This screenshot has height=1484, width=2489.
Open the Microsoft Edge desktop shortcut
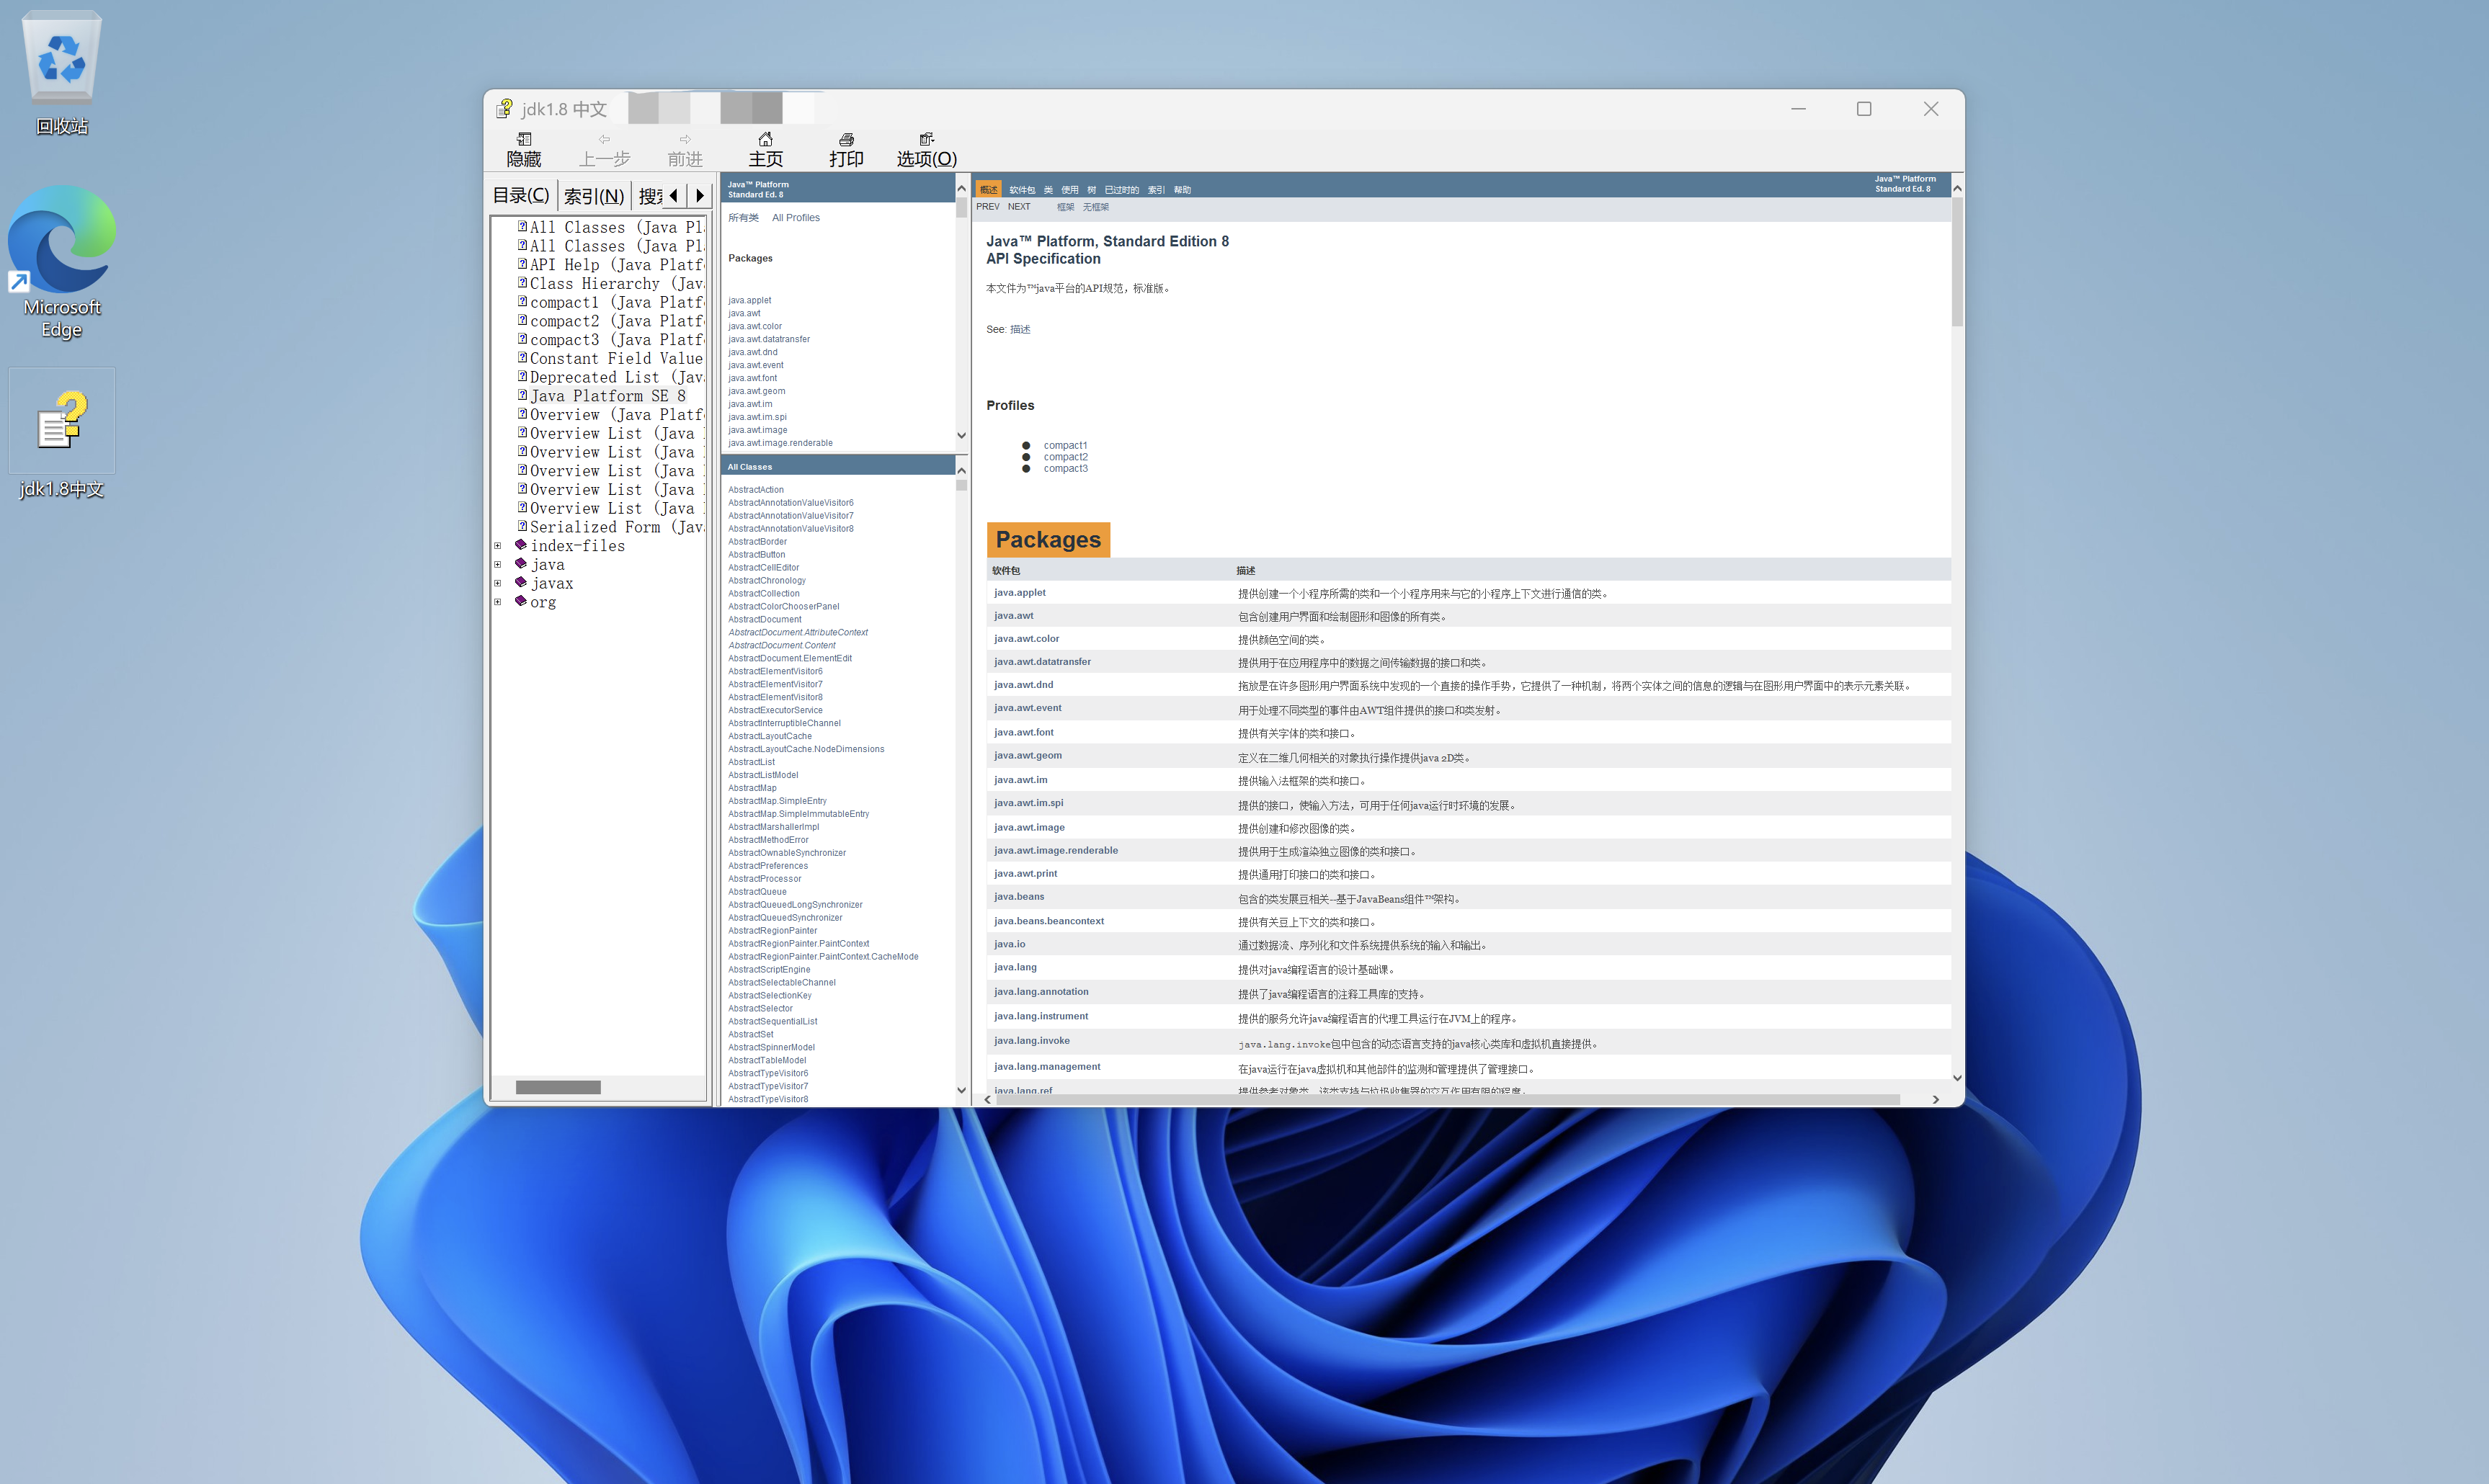point(62,262)
